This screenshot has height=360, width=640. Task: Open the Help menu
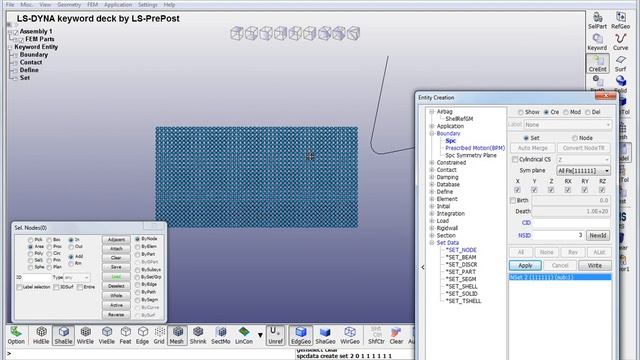click(169, 5)
